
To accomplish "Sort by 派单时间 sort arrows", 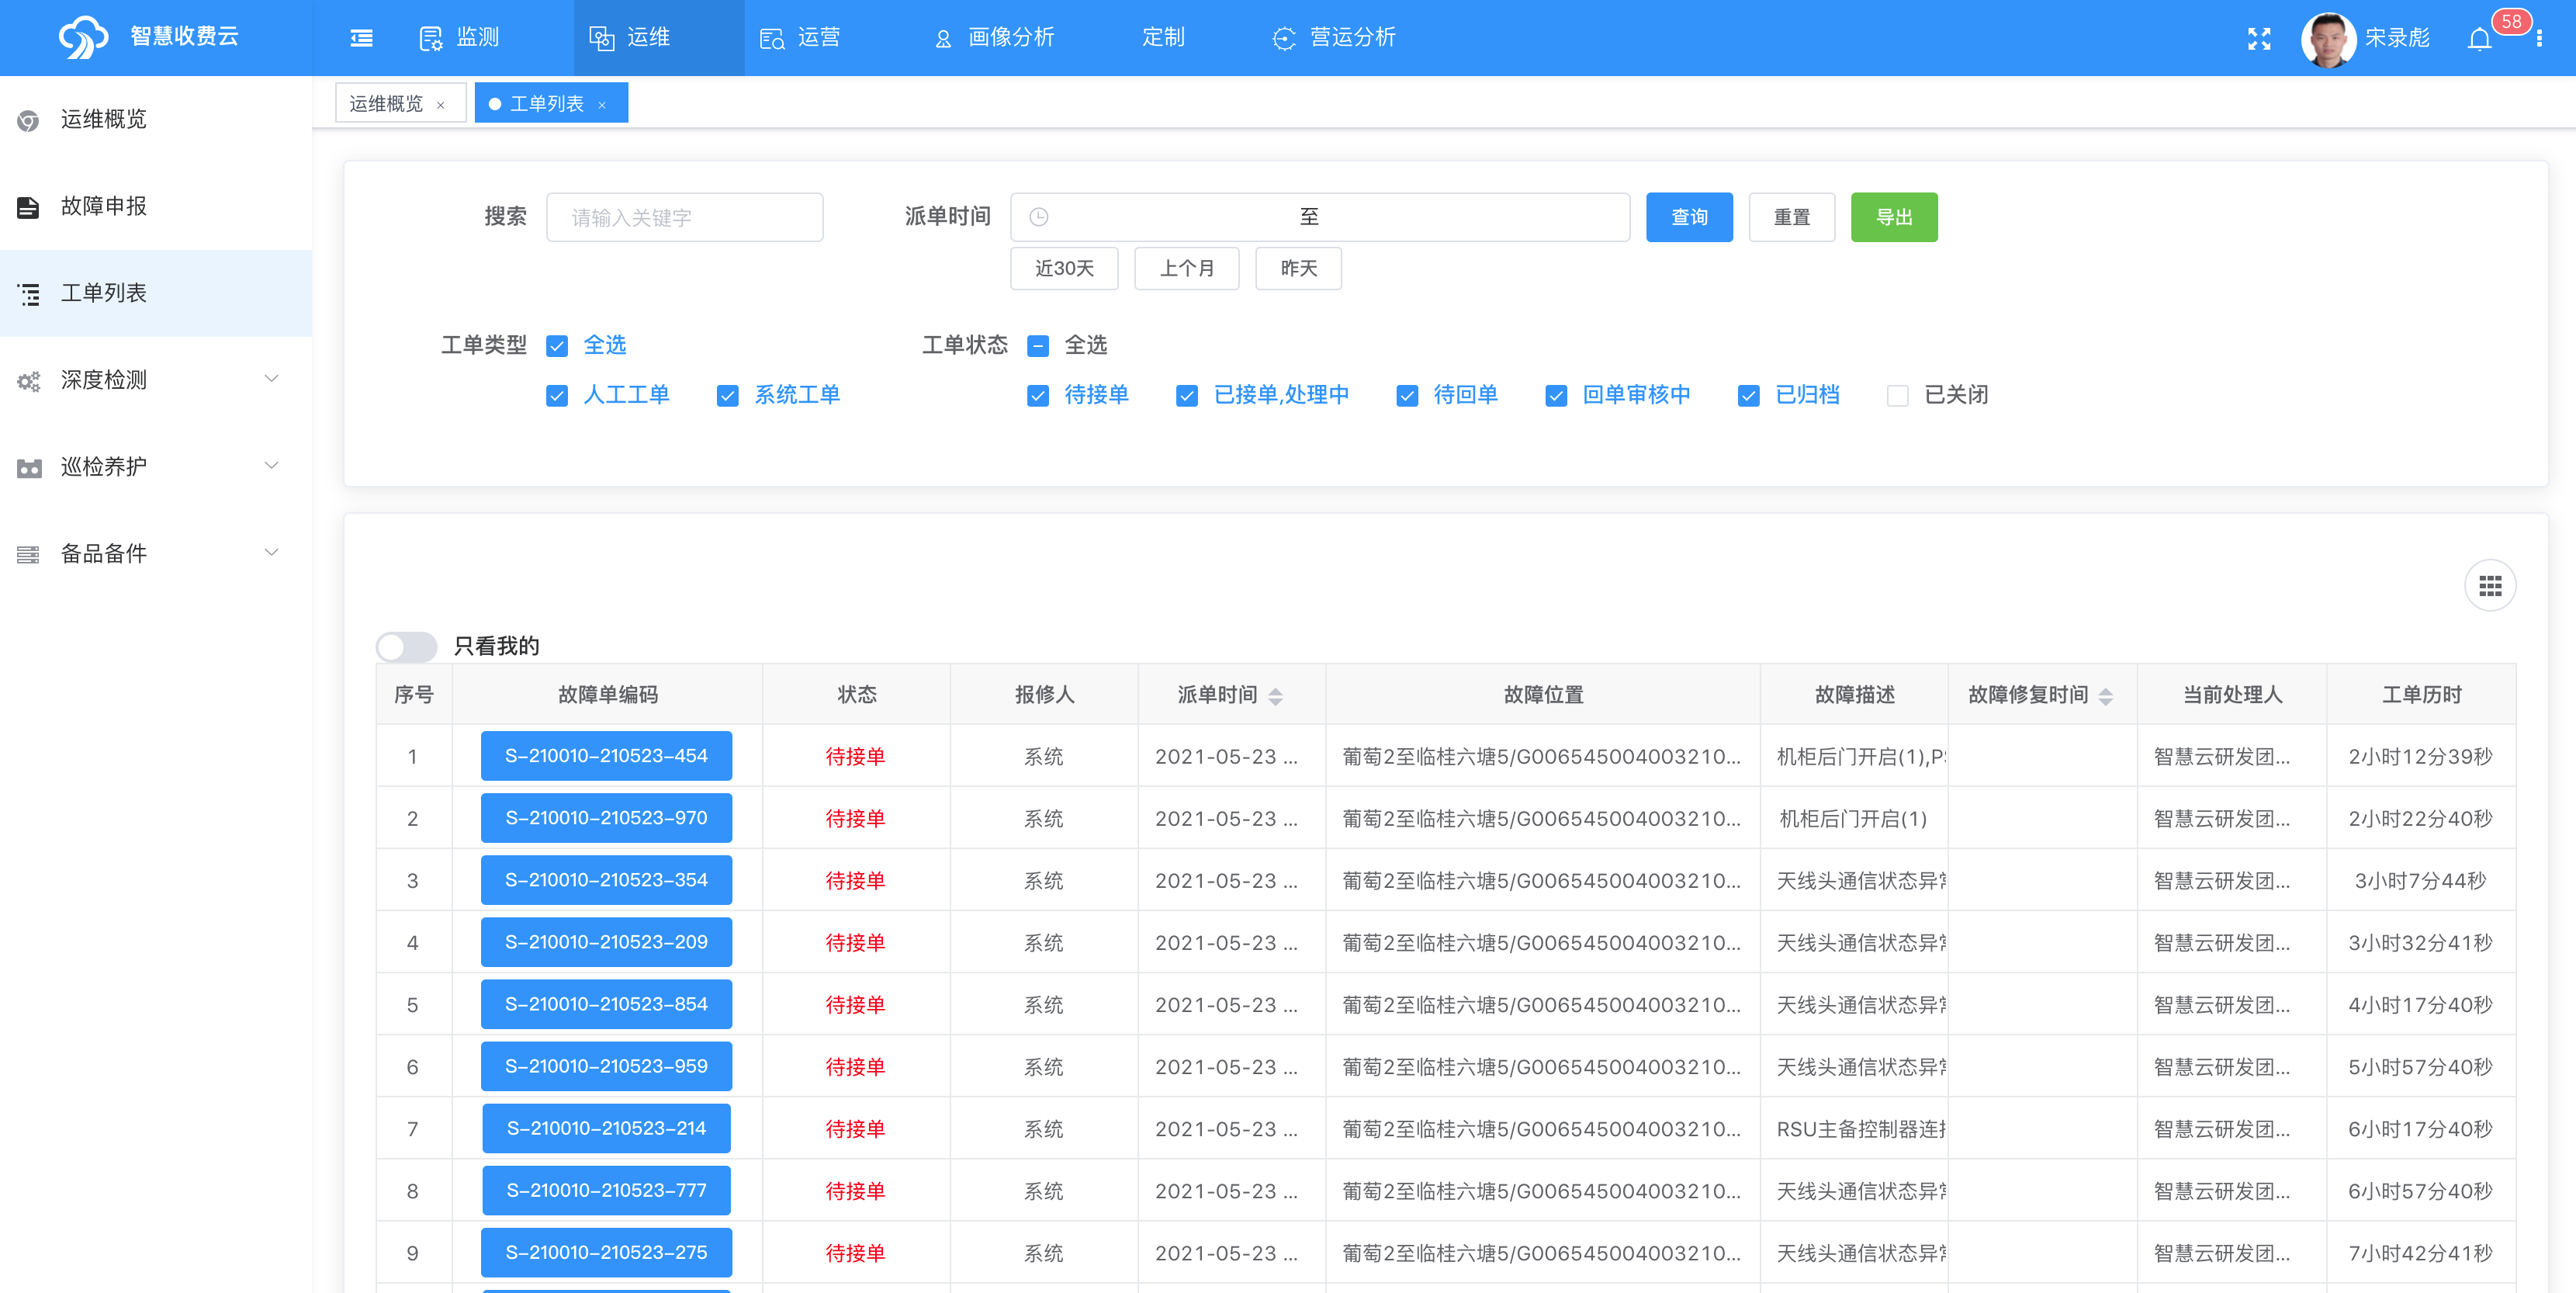I will coord(1275,696).
